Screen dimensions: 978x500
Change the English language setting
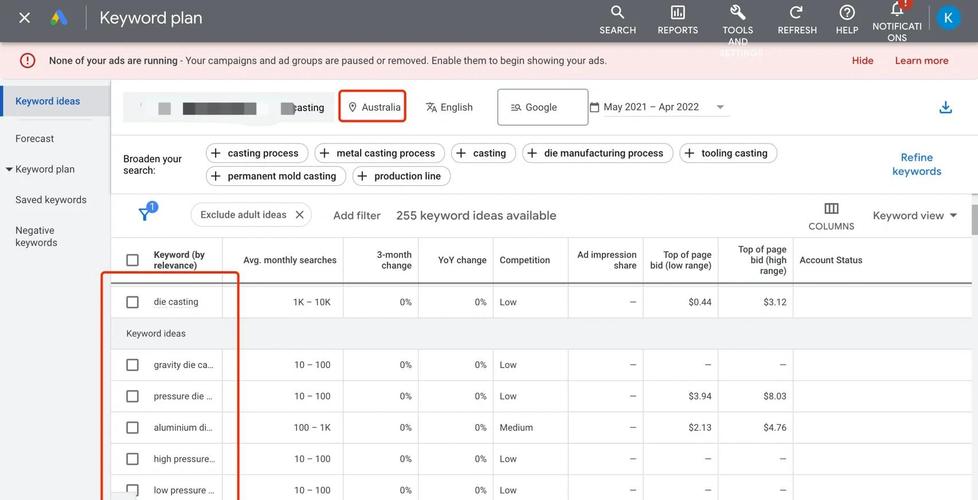pyautogui.click(x=449, y=107)
